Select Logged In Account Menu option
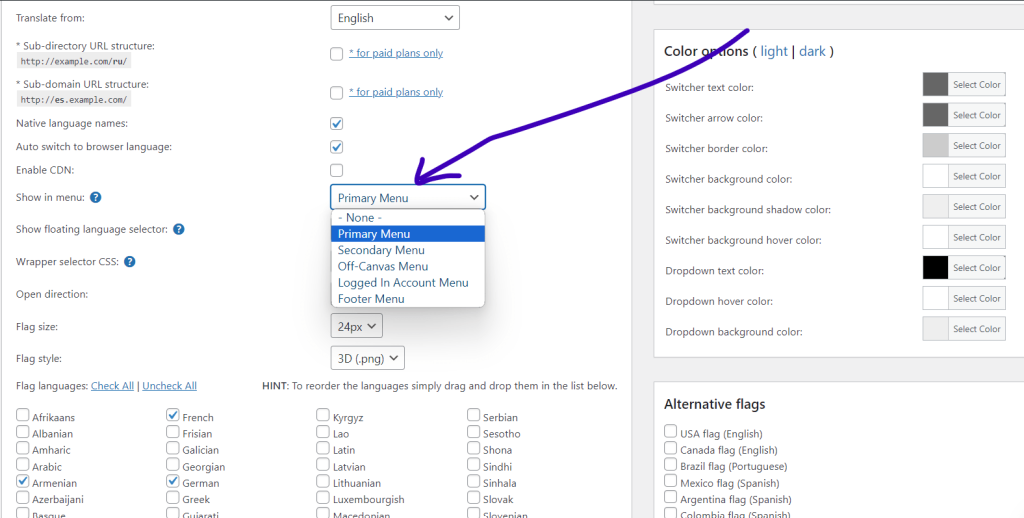1024x518 pixels. [408, 283]
